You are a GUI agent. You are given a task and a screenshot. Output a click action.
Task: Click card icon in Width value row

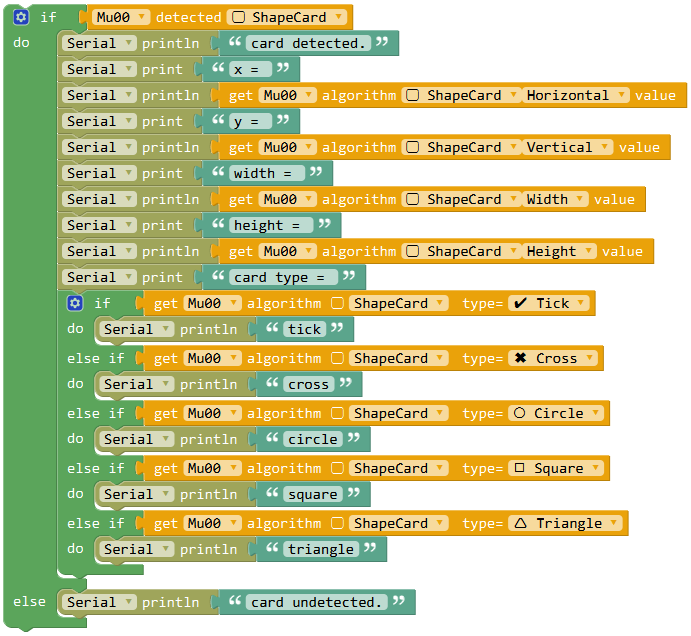pyautogui.click(x=412, y=199)
